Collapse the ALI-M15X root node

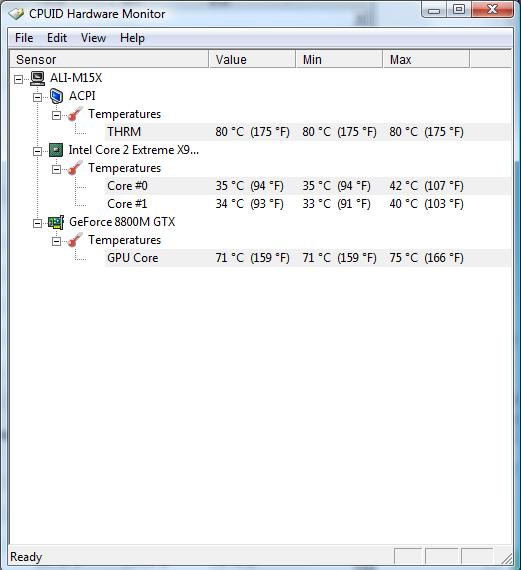click(x=18, y=79)
